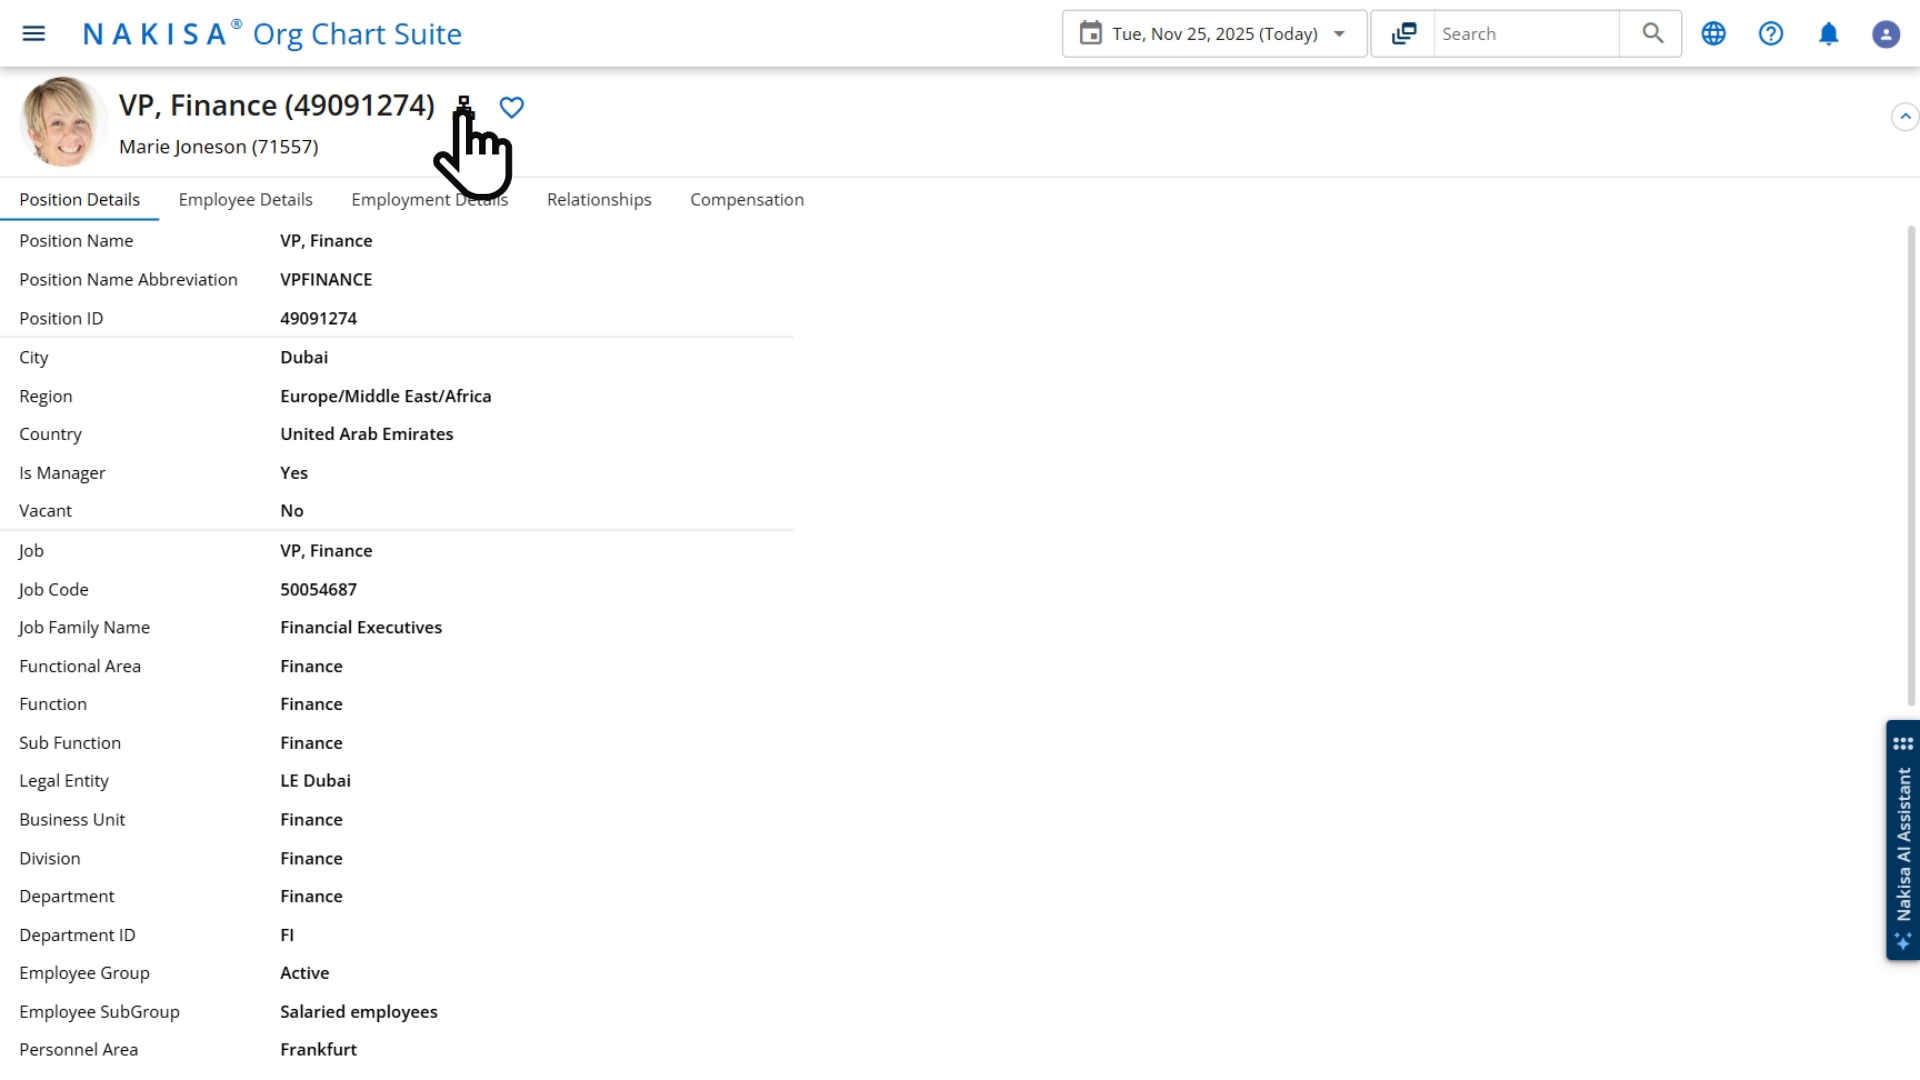Change language via the globe icon
This screenshot has width=1920, height=1080.
tap(1714, 33)
